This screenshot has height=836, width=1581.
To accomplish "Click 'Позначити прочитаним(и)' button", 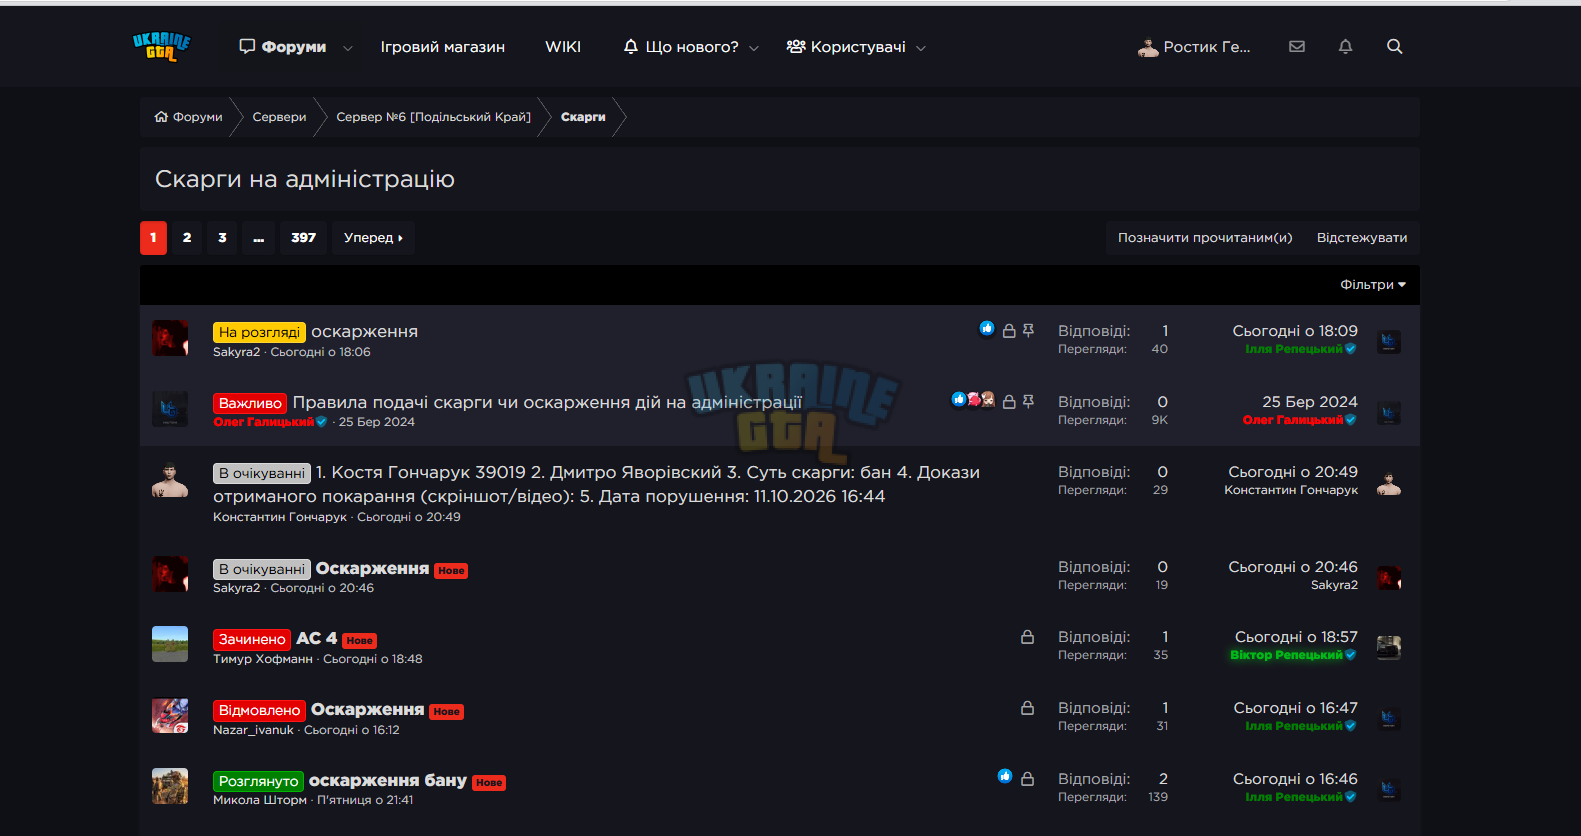I will 1205,238.
